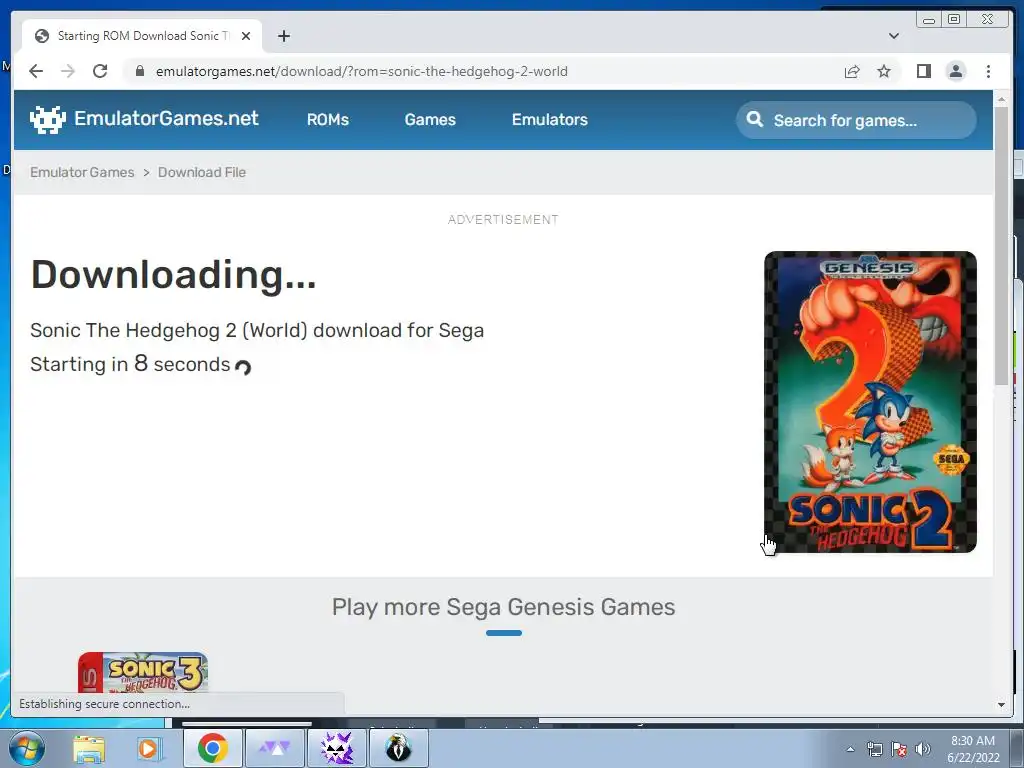This screenshot has width=1024, height=768.
Task: Click the EmulatorGames.net invader logo
Action: 48,119
